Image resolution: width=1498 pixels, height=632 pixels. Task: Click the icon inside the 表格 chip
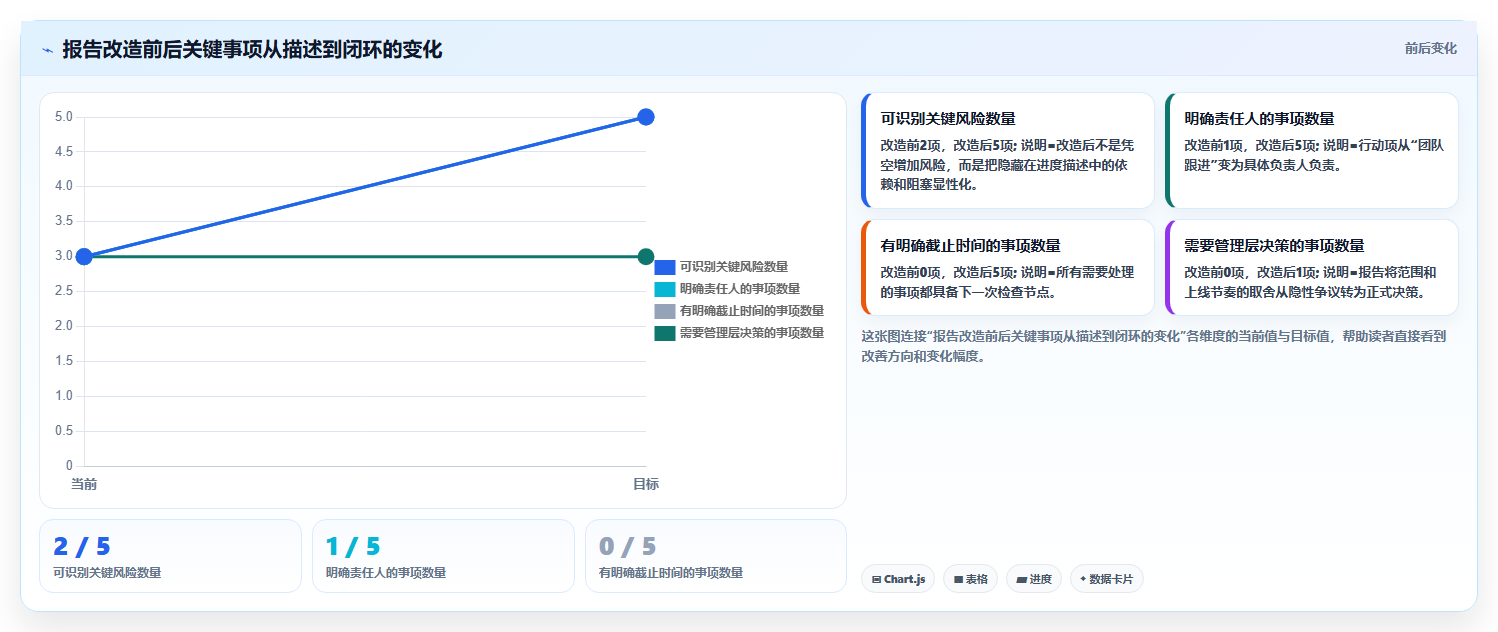[958, 579]
